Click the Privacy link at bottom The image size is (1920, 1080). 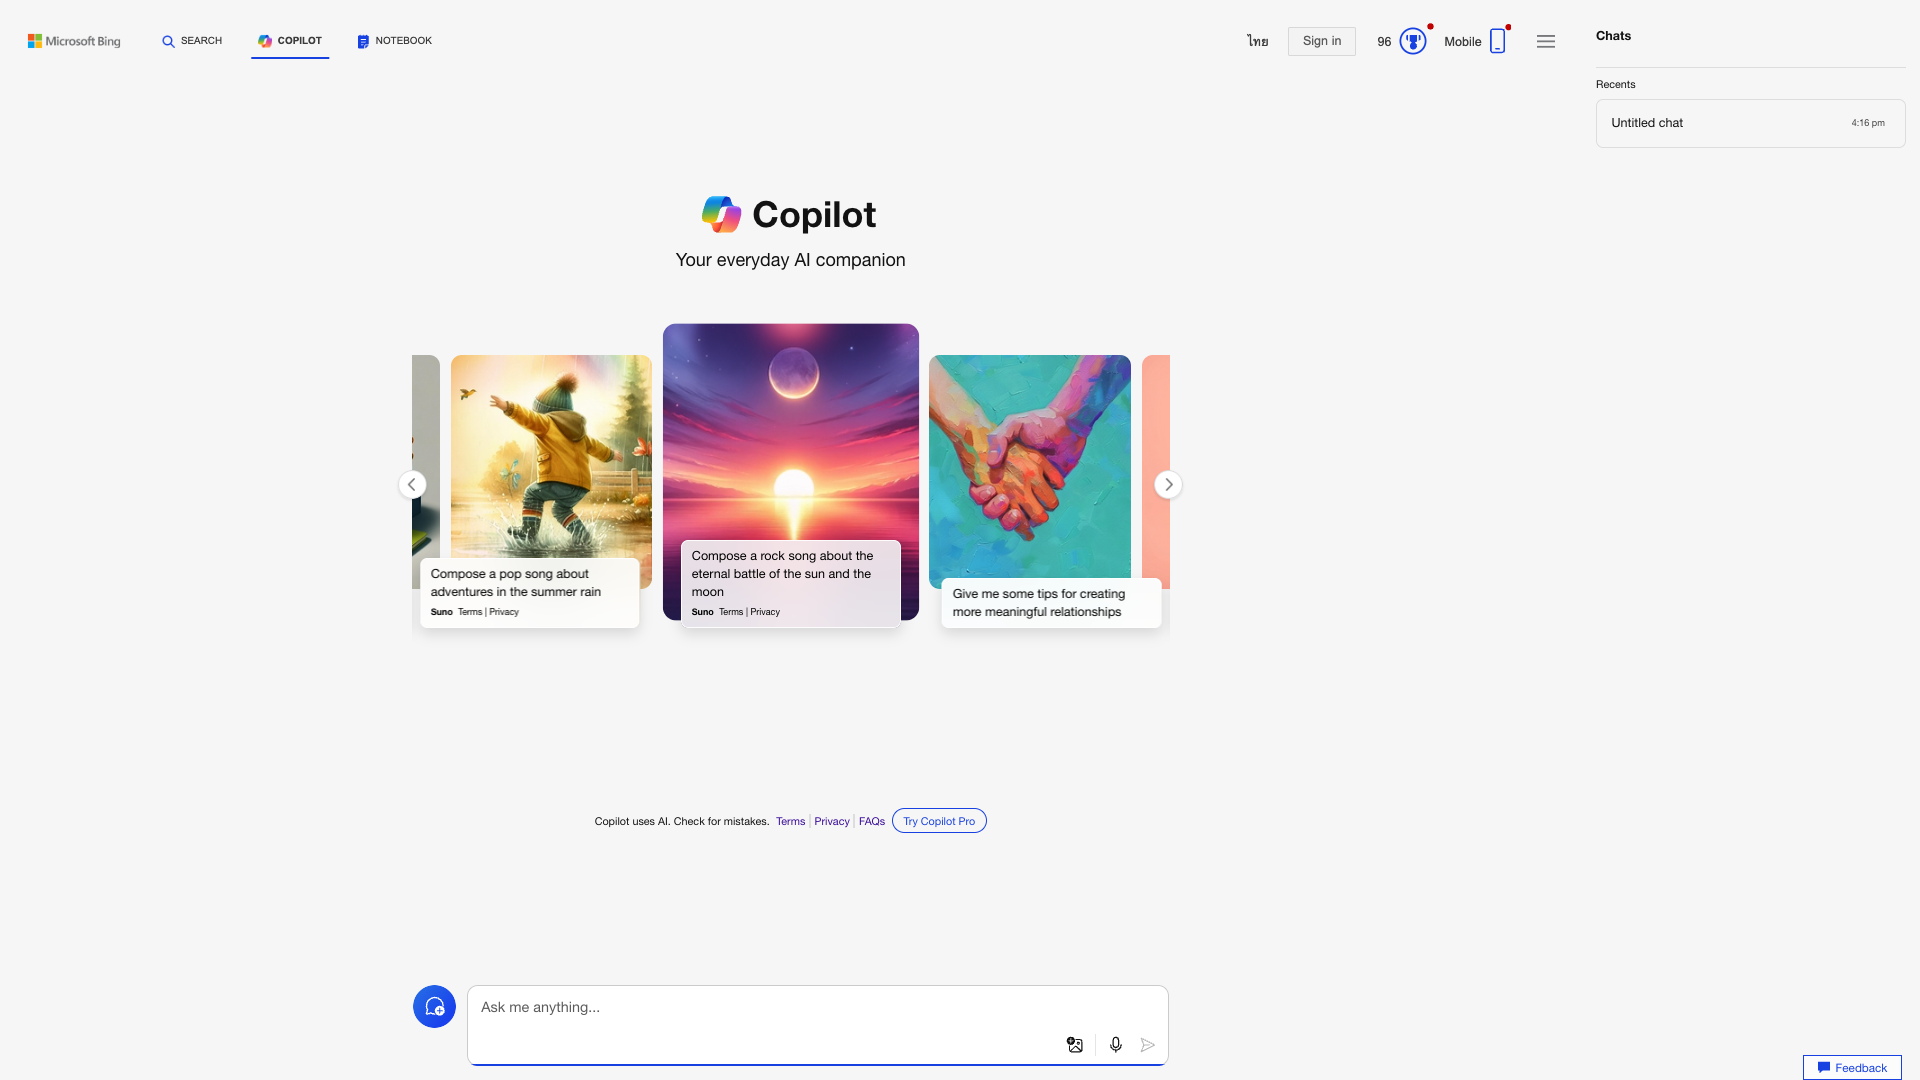pyautogui.click(x=831, y=820)
